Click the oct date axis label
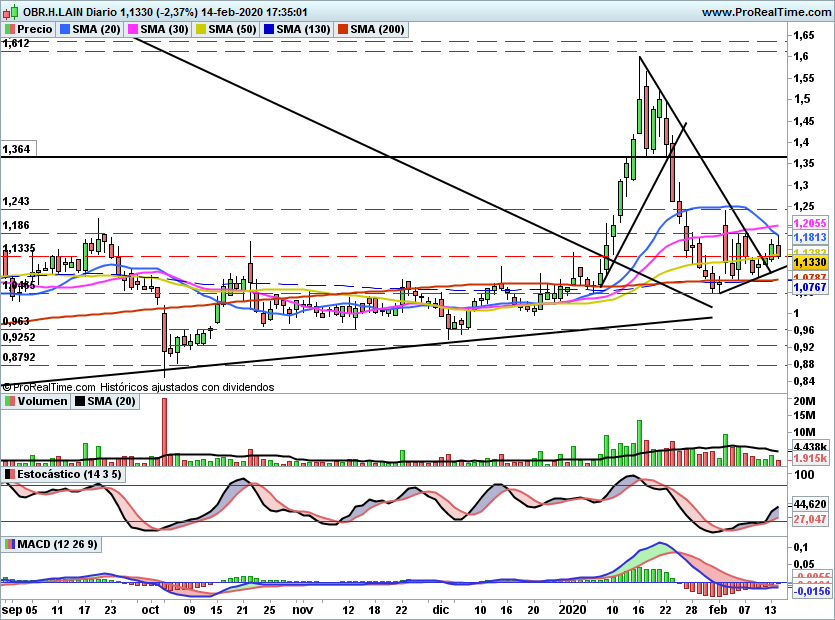 151,610
